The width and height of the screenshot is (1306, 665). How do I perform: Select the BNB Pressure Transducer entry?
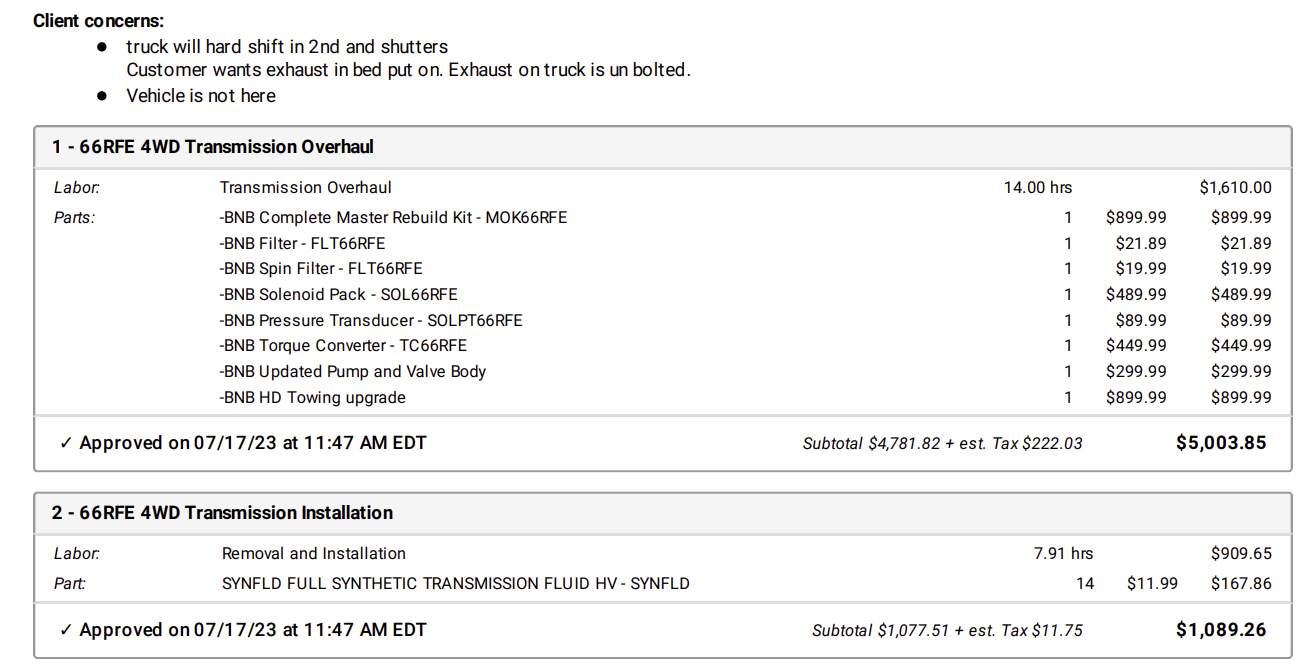tap(371, 320)
